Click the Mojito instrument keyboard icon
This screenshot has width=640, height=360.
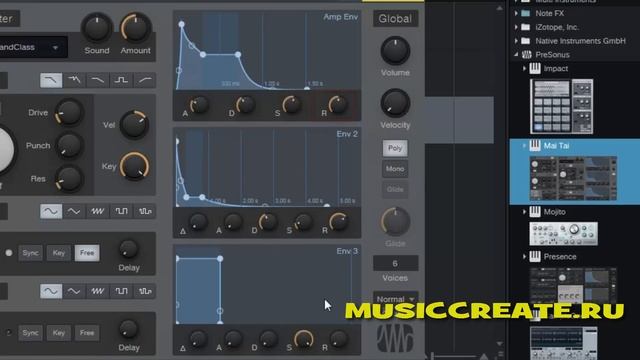tap(535, 211)
